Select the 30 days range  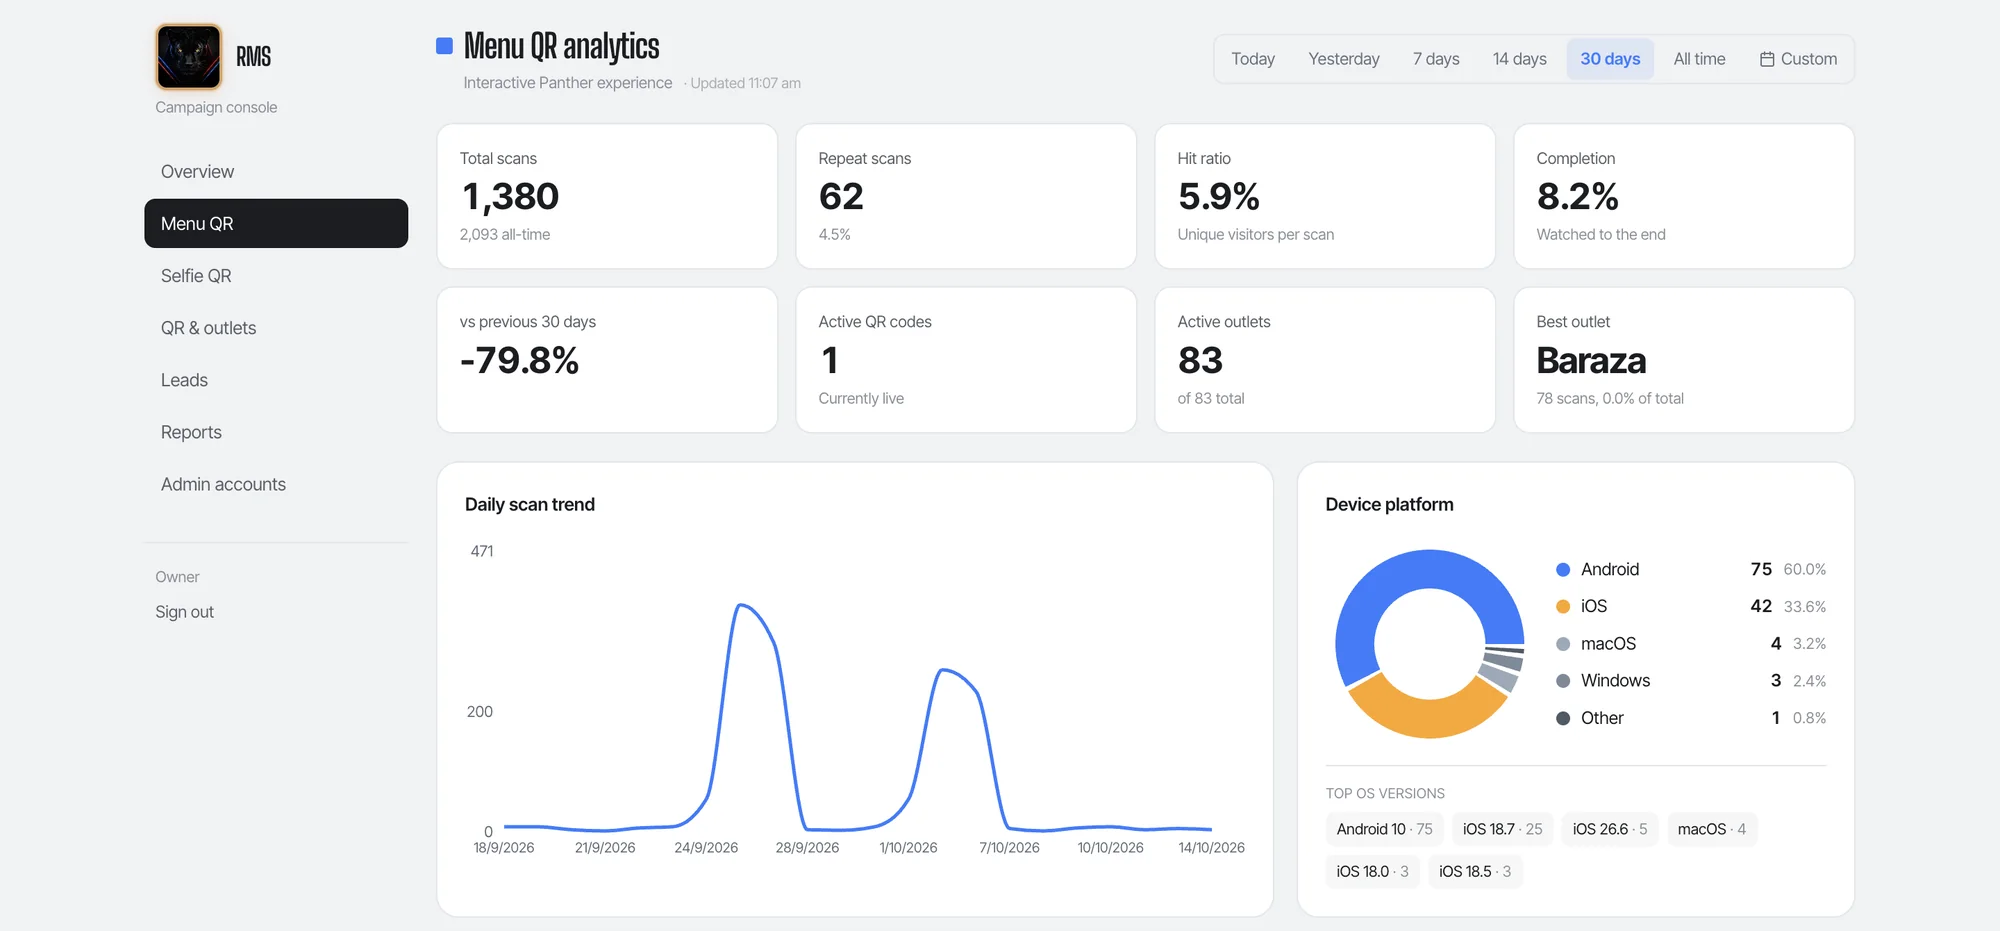(x=1610, y=59)
